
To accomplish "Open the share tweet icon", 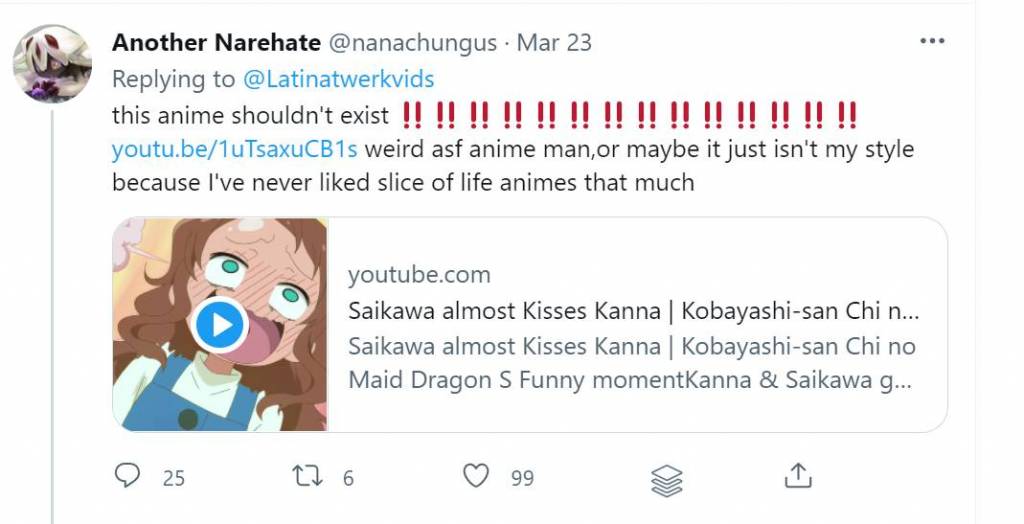I will click(x=797, y=476).
